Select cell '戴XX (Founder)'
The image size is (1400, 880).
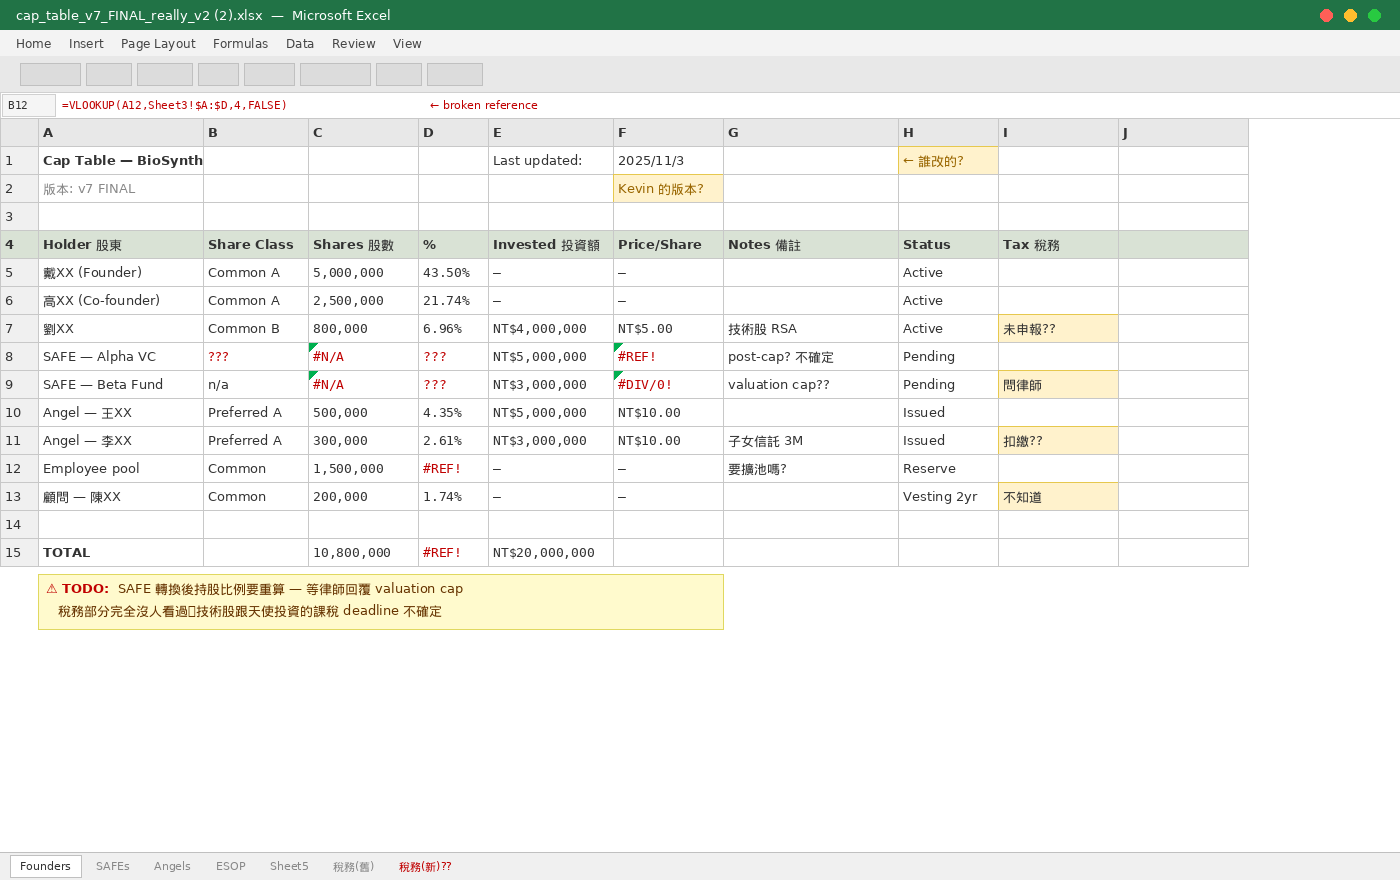[121, 273]
